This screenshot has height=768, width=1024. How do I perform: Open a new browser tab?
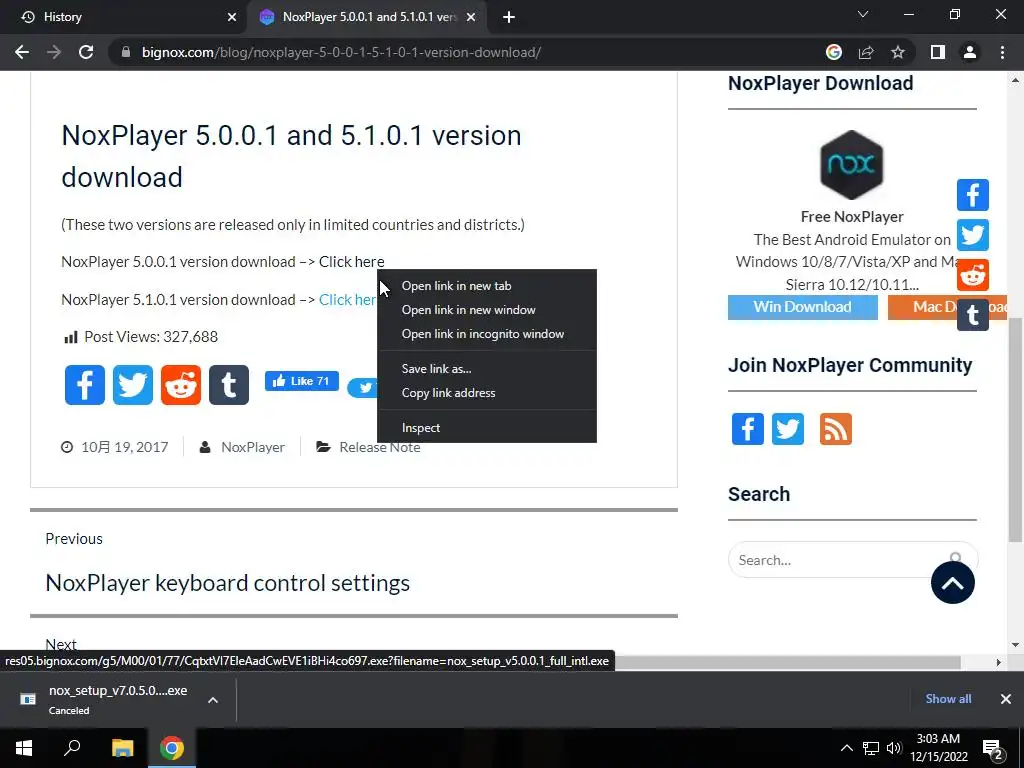pos(509,17)
